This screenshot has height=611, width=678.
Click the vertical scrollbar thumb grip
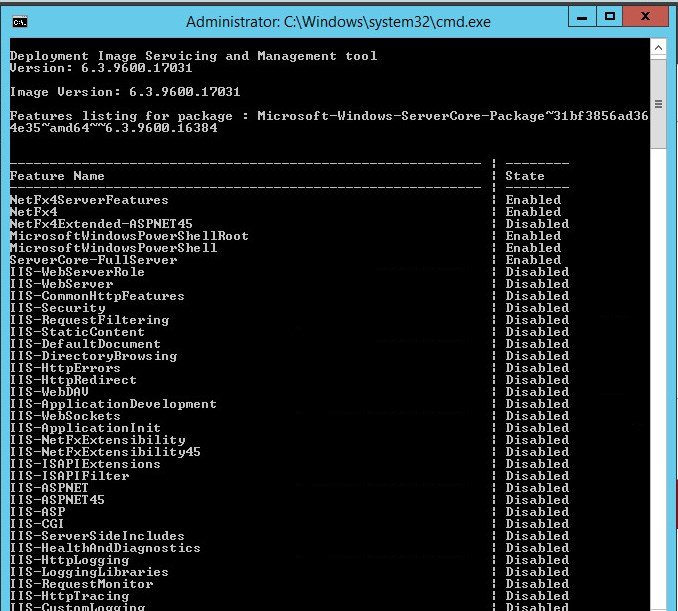tap(658, 104)
